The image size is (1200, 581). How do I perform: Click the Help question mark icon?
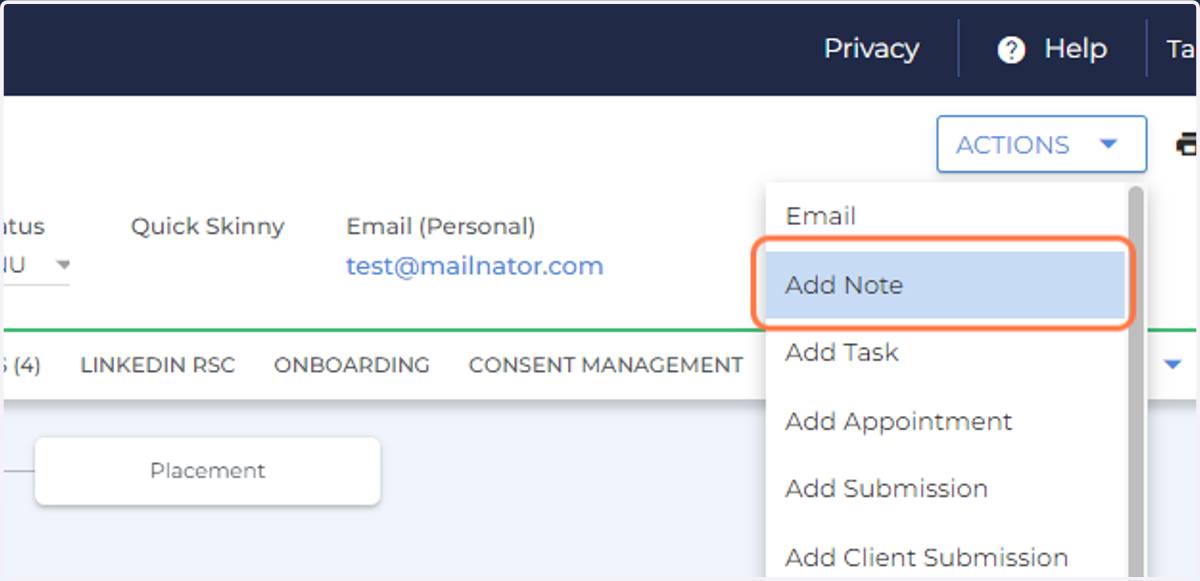click(x=1011, y=50)
